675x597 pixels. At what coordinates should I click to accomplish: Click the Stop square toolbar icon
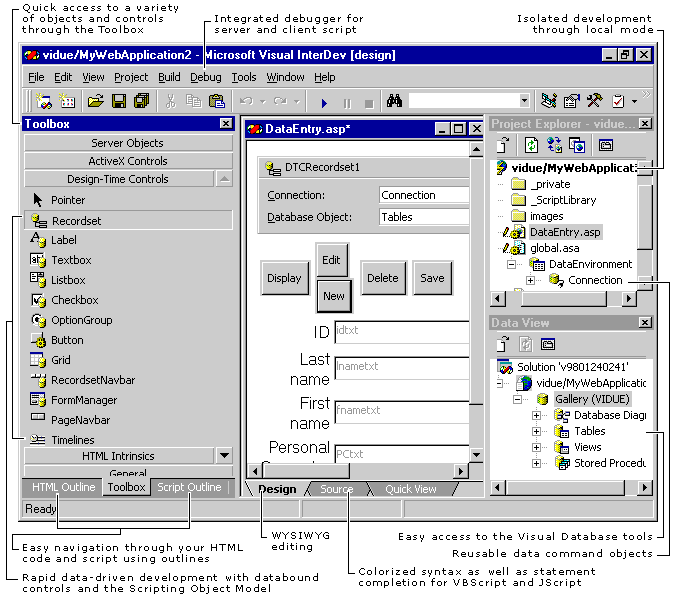tap(369, 104)
